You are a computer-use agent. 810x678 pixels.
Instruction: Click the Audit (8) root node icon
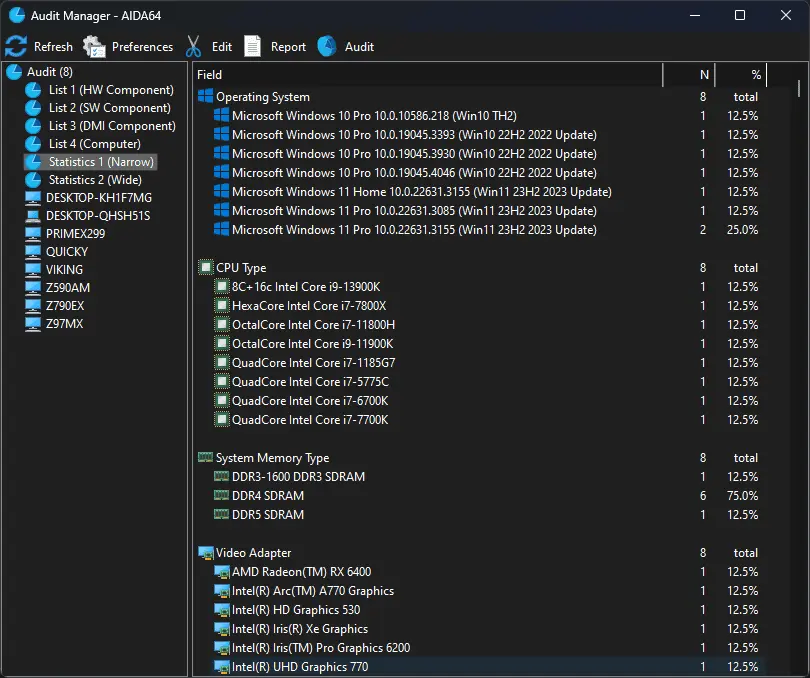coord(14,72)
